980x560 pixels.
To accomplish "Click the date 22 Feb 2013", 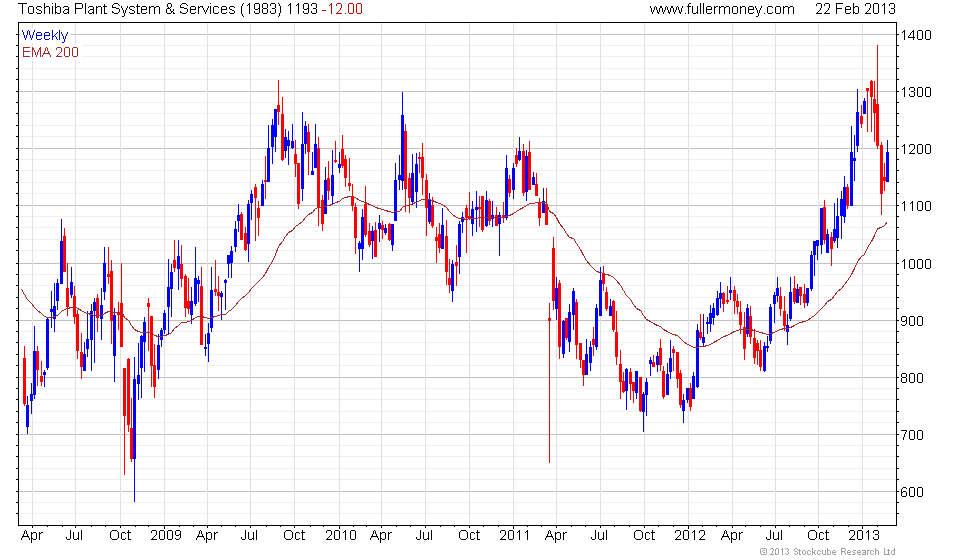I will coord(855,9).
